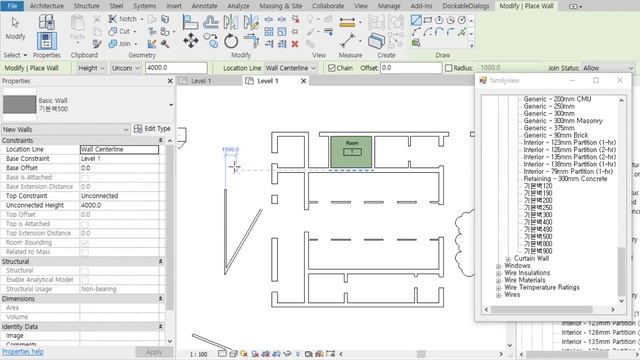640x360 pixels.
Task: Click the Create Similar icon
Action: tap(376, 41)
